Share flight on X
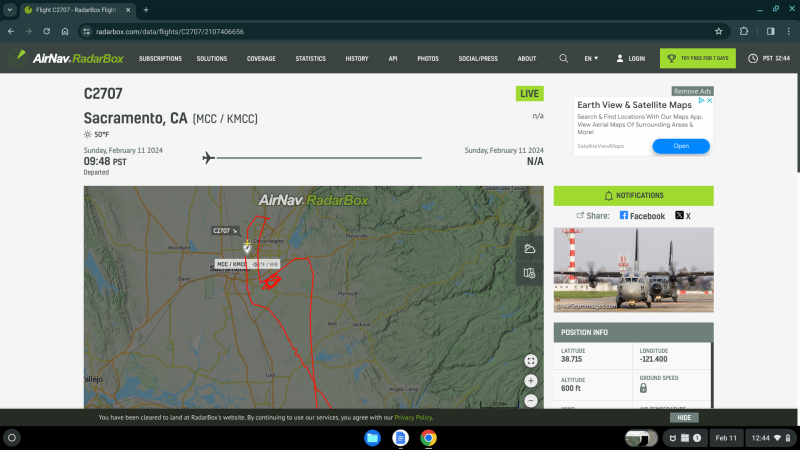800x450 pixels. pyautogui.click(x=683, y=216)
